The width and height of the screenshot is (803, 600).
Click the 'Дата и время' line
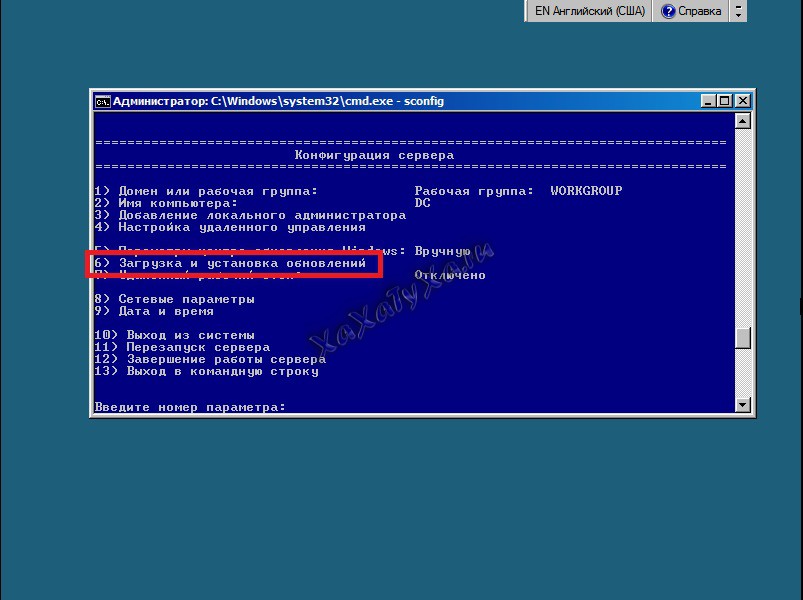154,311
